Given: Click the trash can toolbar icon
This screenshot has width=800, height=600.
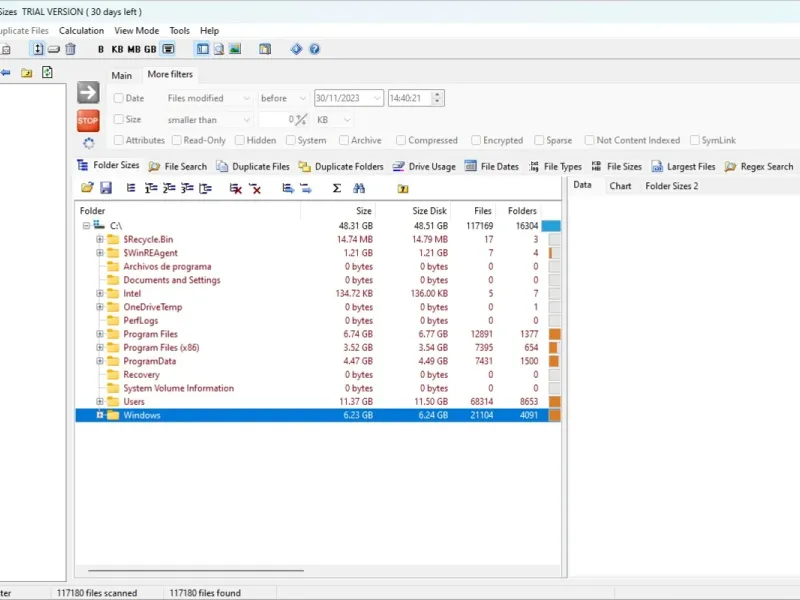Looking at the screenshot, I should tap(70, 49).
